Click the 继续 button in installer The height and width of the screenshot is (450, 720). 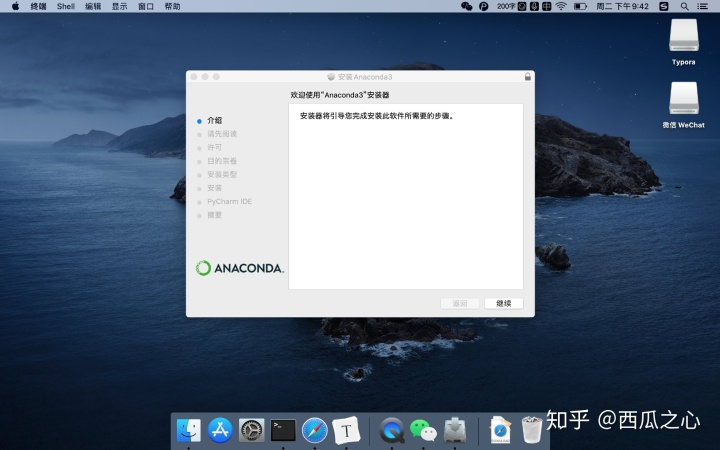coord(504,303)
